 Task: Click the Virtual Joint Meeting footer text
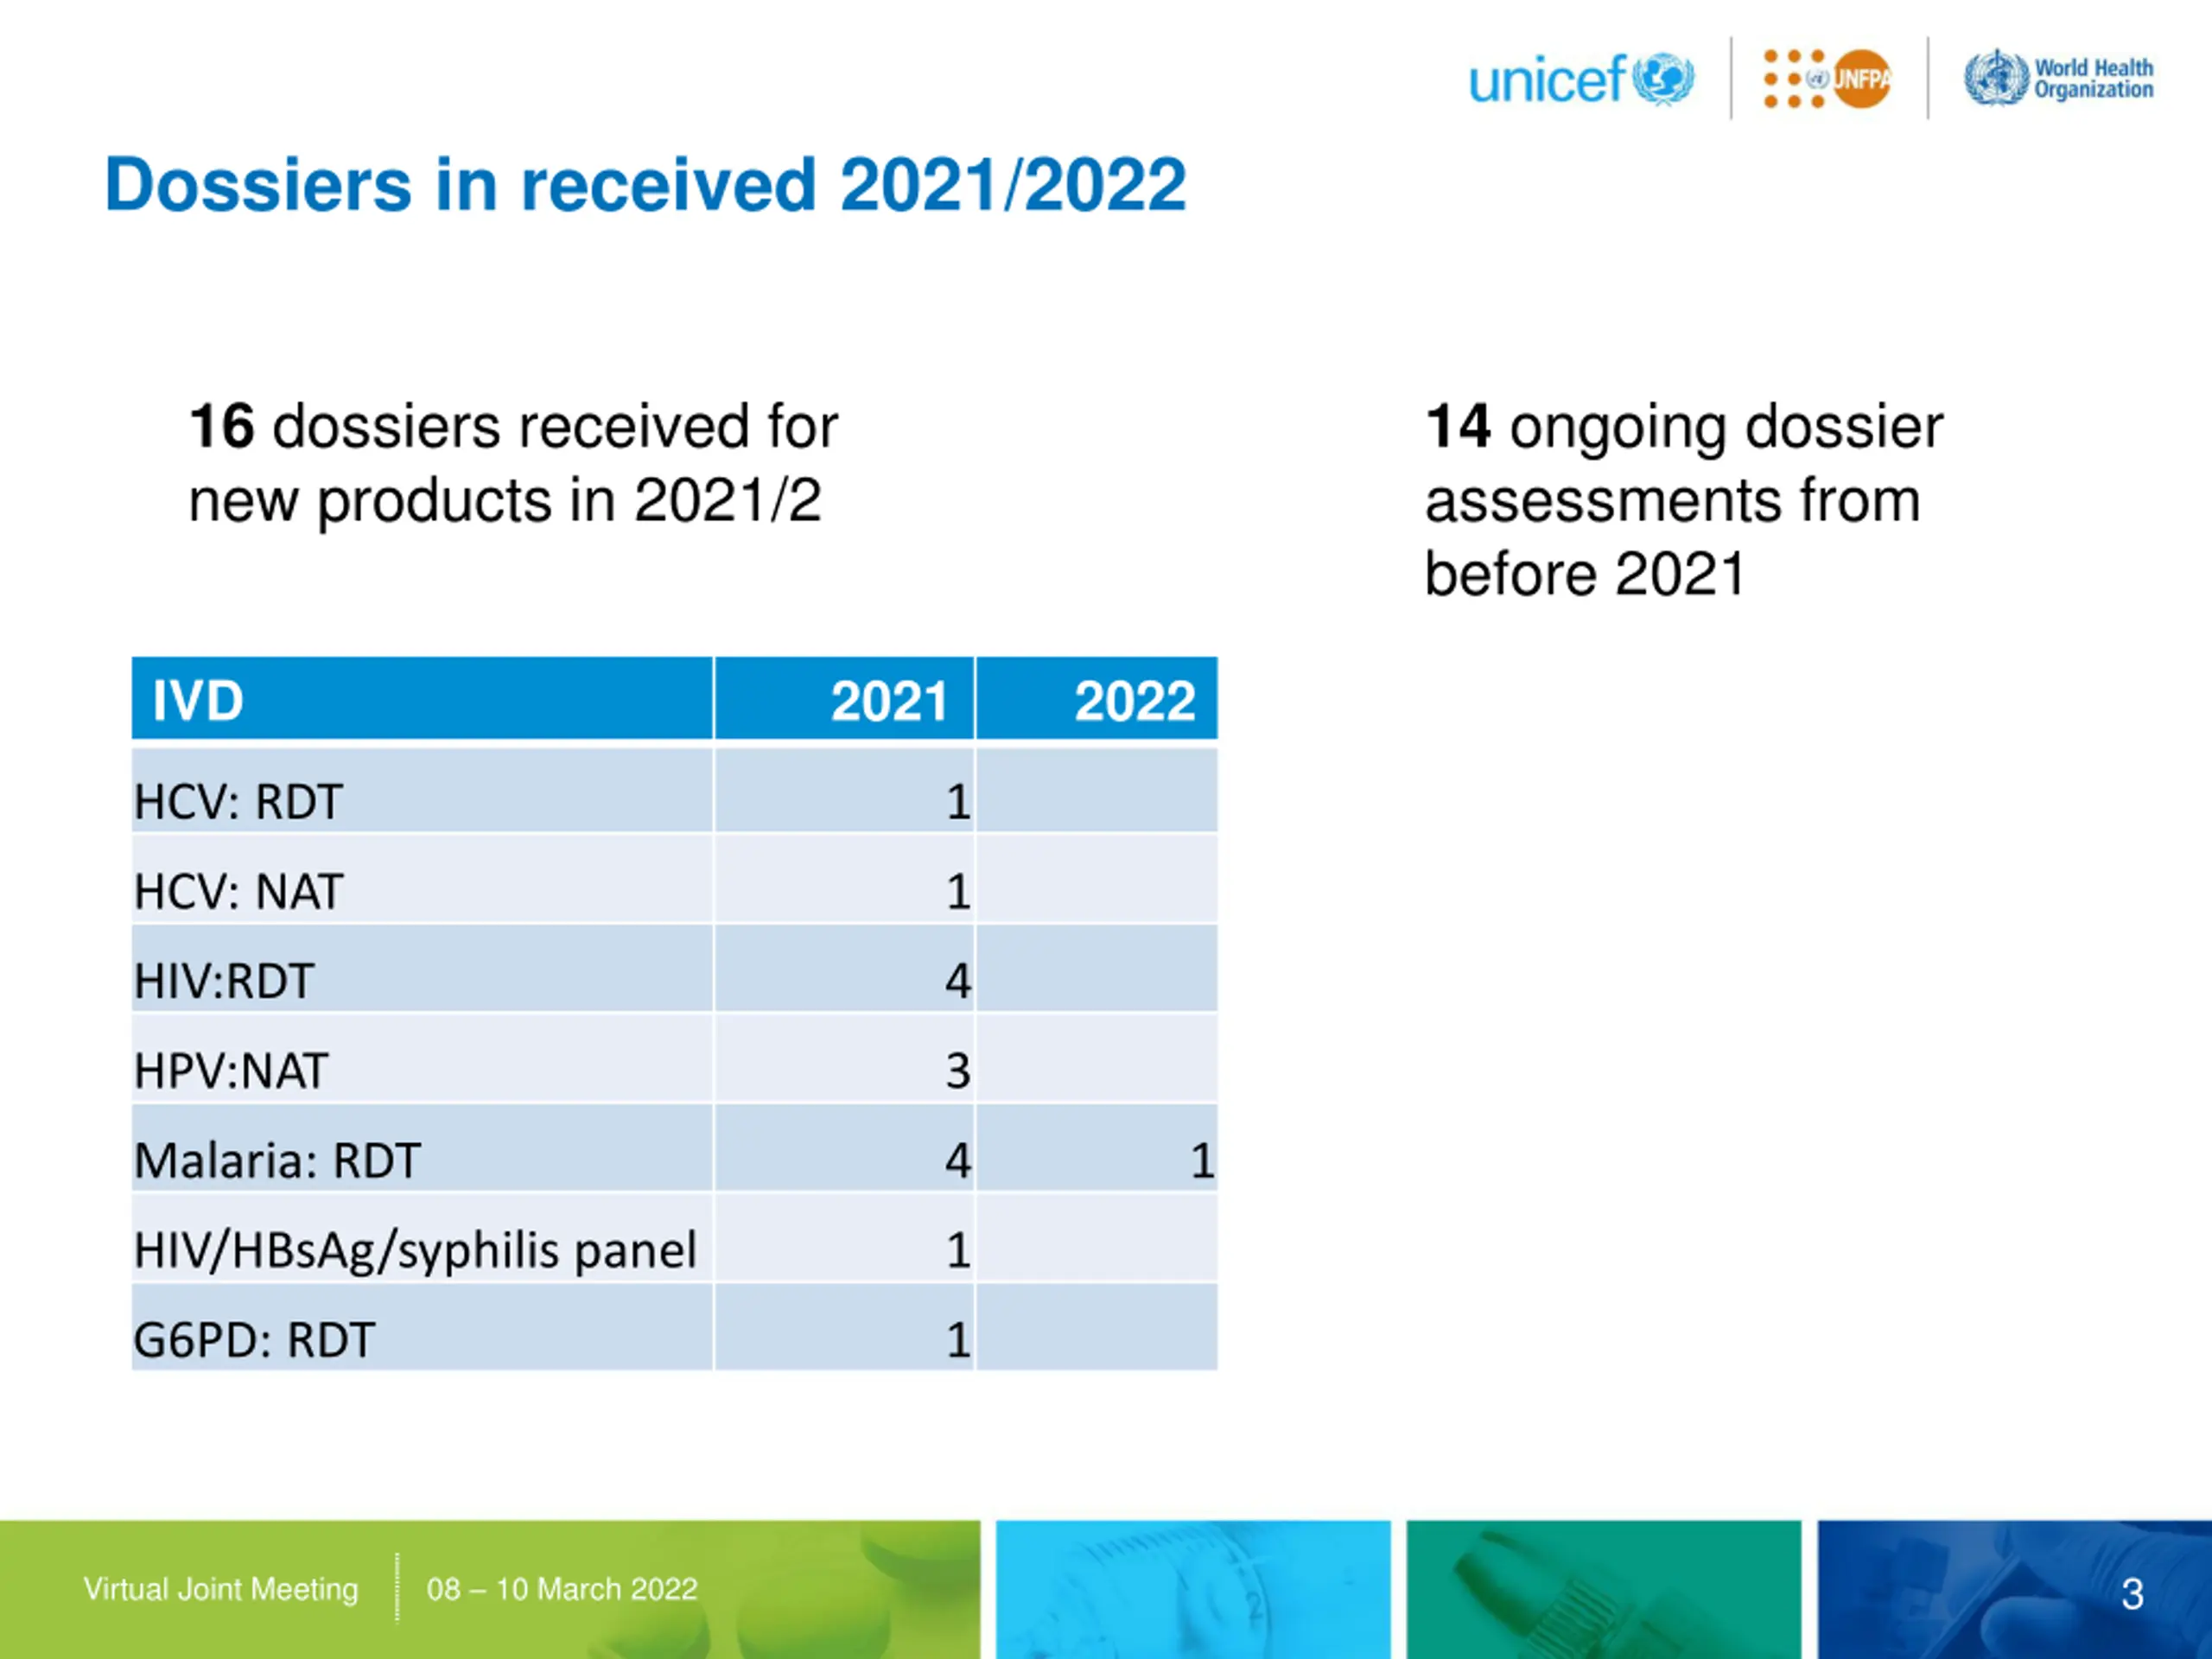click(x=221, y=1589)
